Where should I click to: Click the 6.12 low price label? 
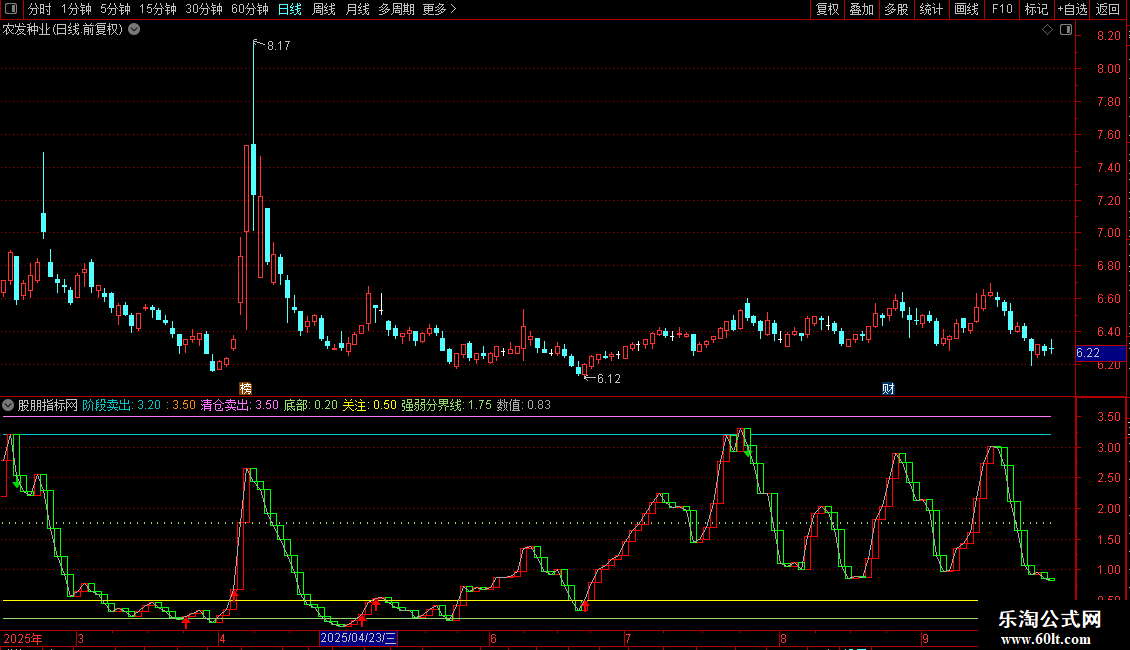[608, 379]
